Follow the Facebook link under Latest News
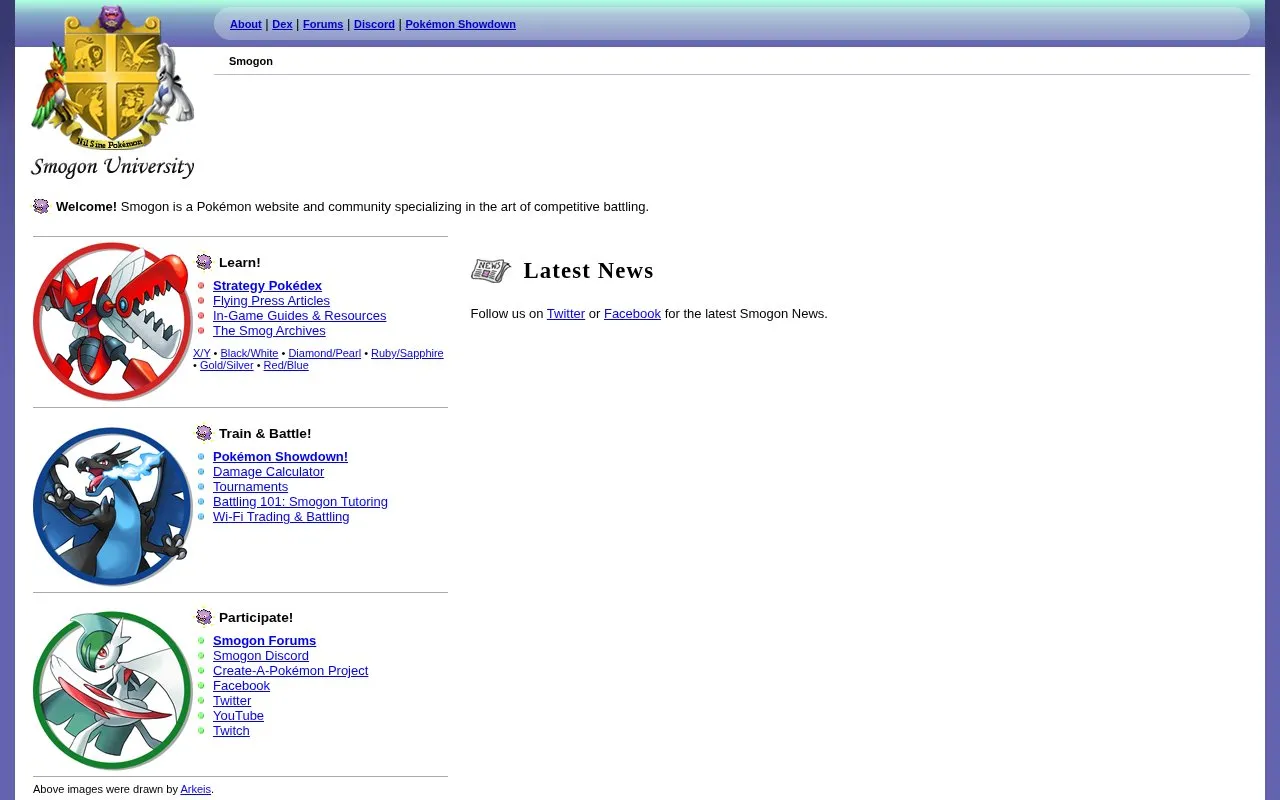The width and height of the screenshot is (1280, 800). (632, 313)
